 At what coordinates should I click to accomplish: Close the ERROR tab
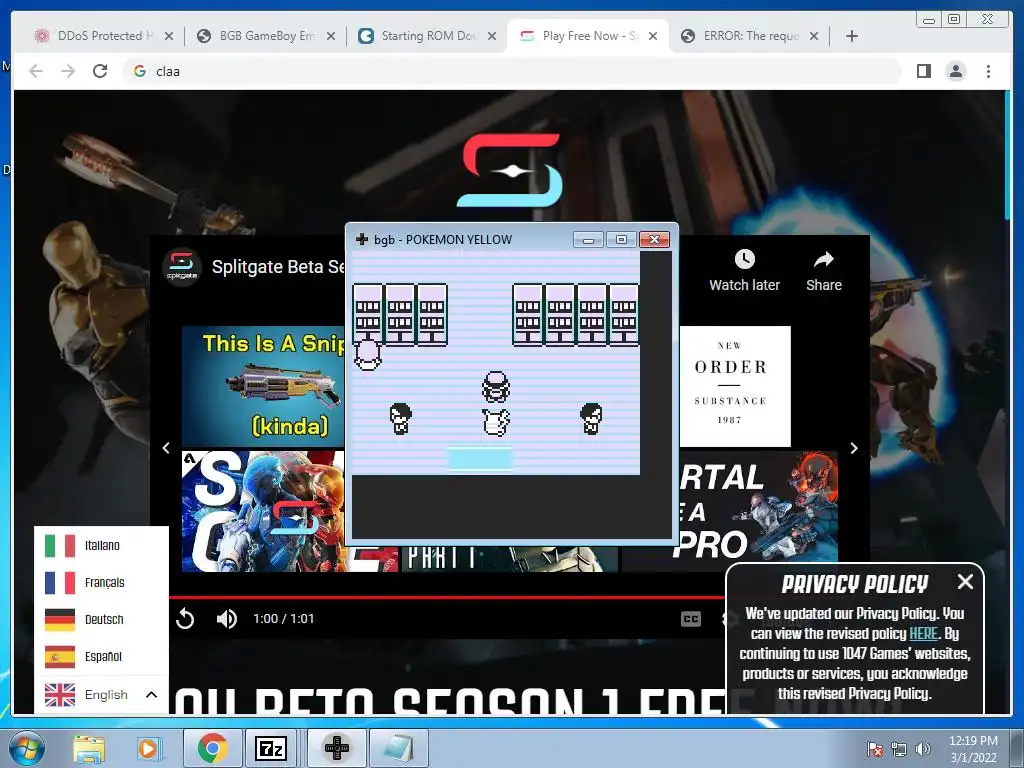(x=814, y=37)
